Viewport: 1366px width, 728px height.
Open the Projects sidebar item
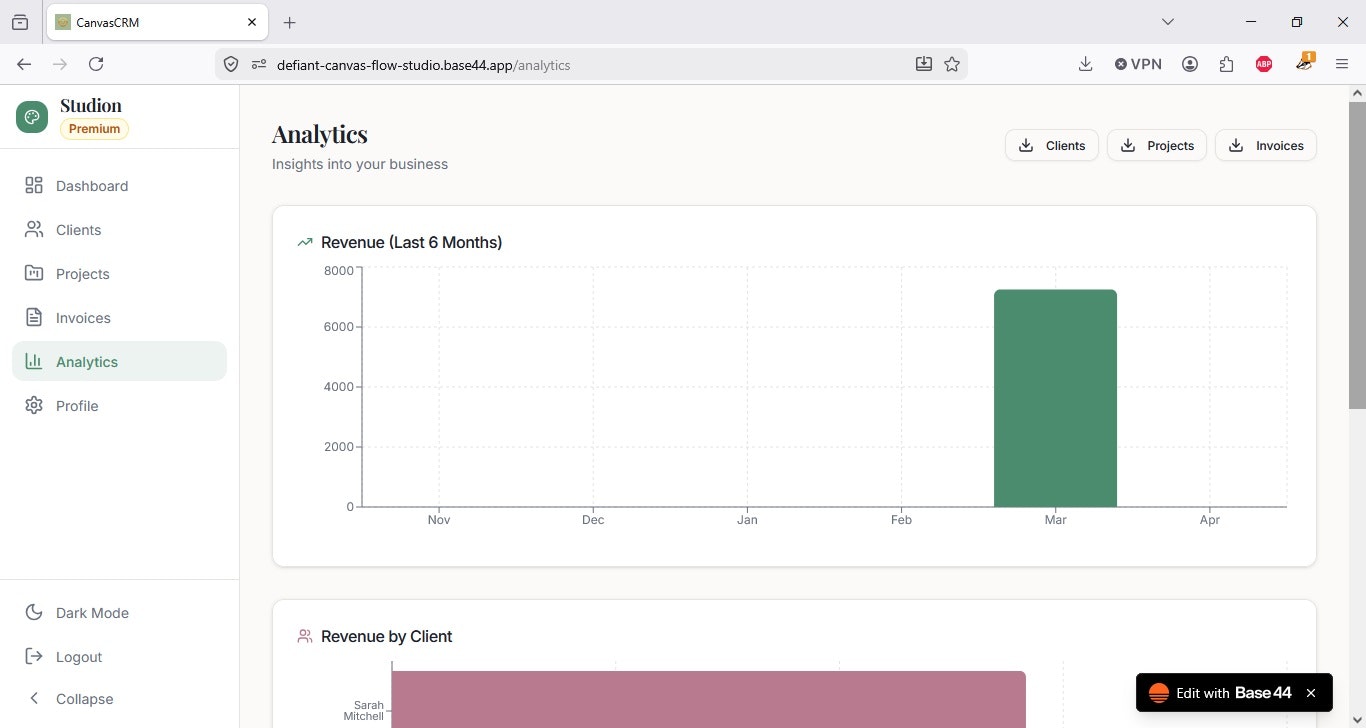[119, 274]
